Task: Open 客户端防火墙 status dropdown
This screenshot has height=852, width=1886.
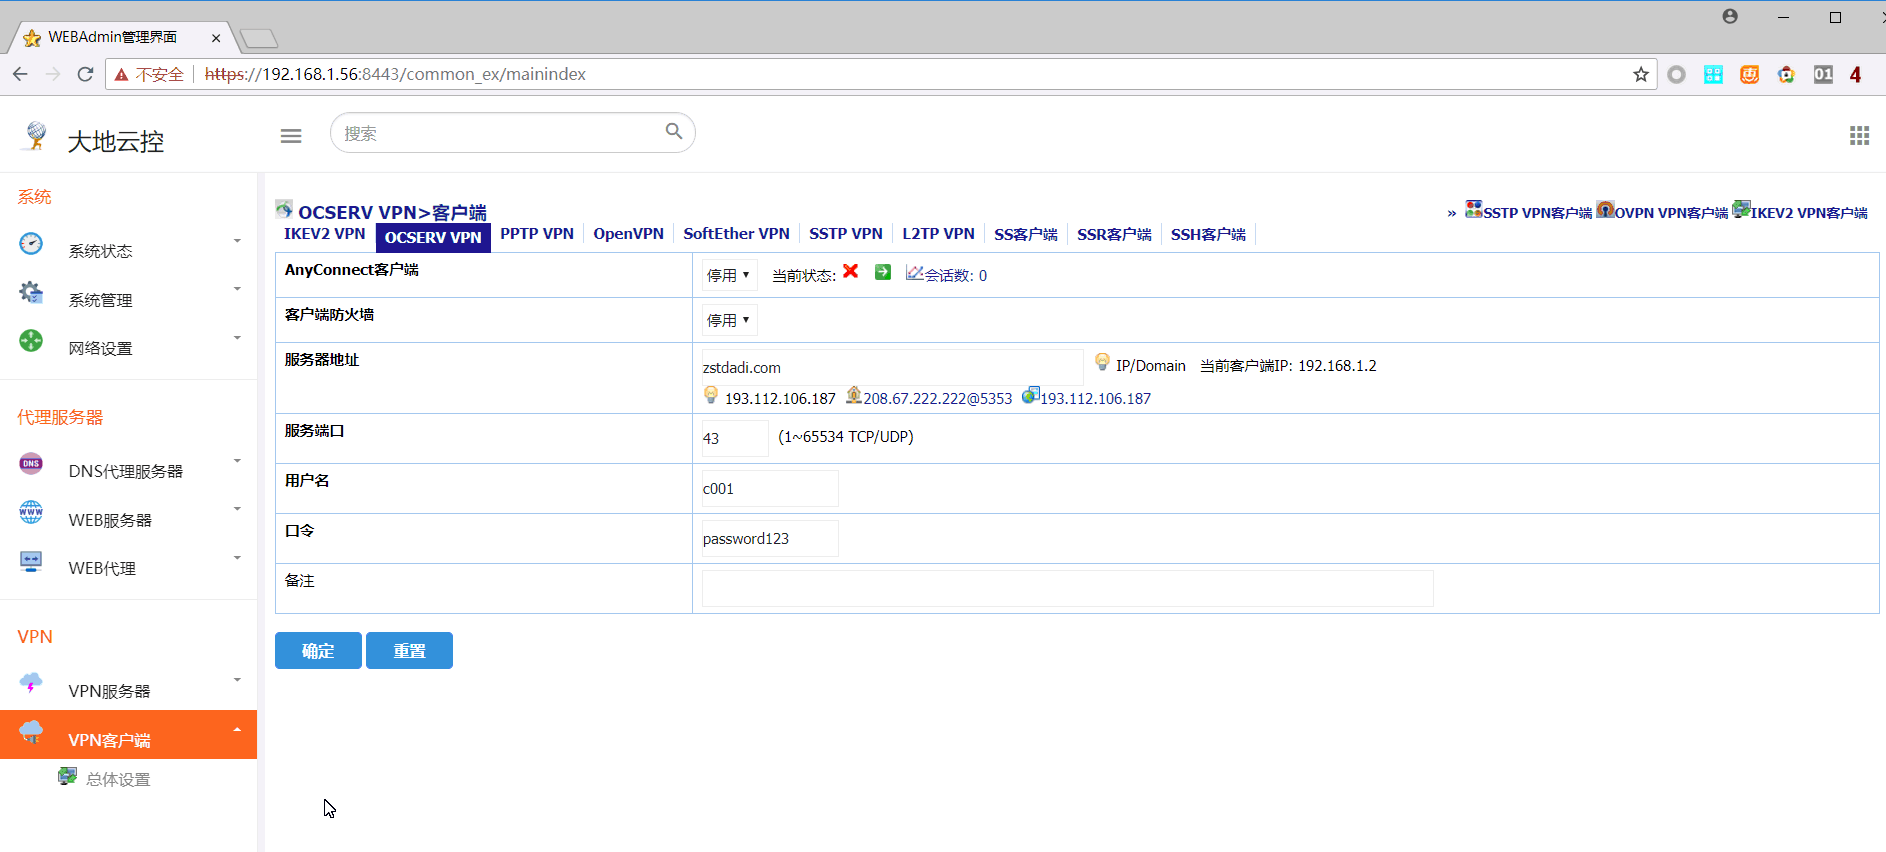Action: click(728, 320)
